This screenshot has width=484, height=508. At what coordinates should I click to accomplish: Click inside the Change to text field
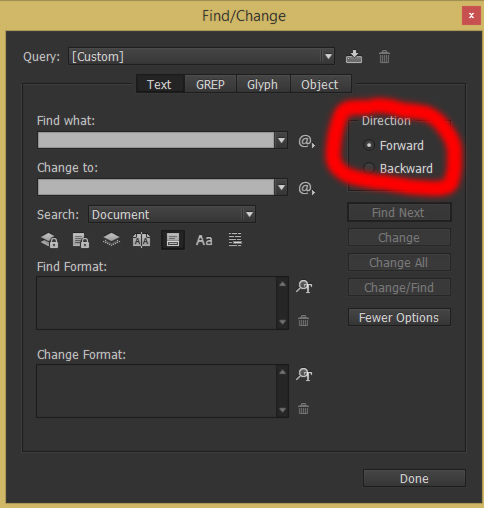[156, 187]
